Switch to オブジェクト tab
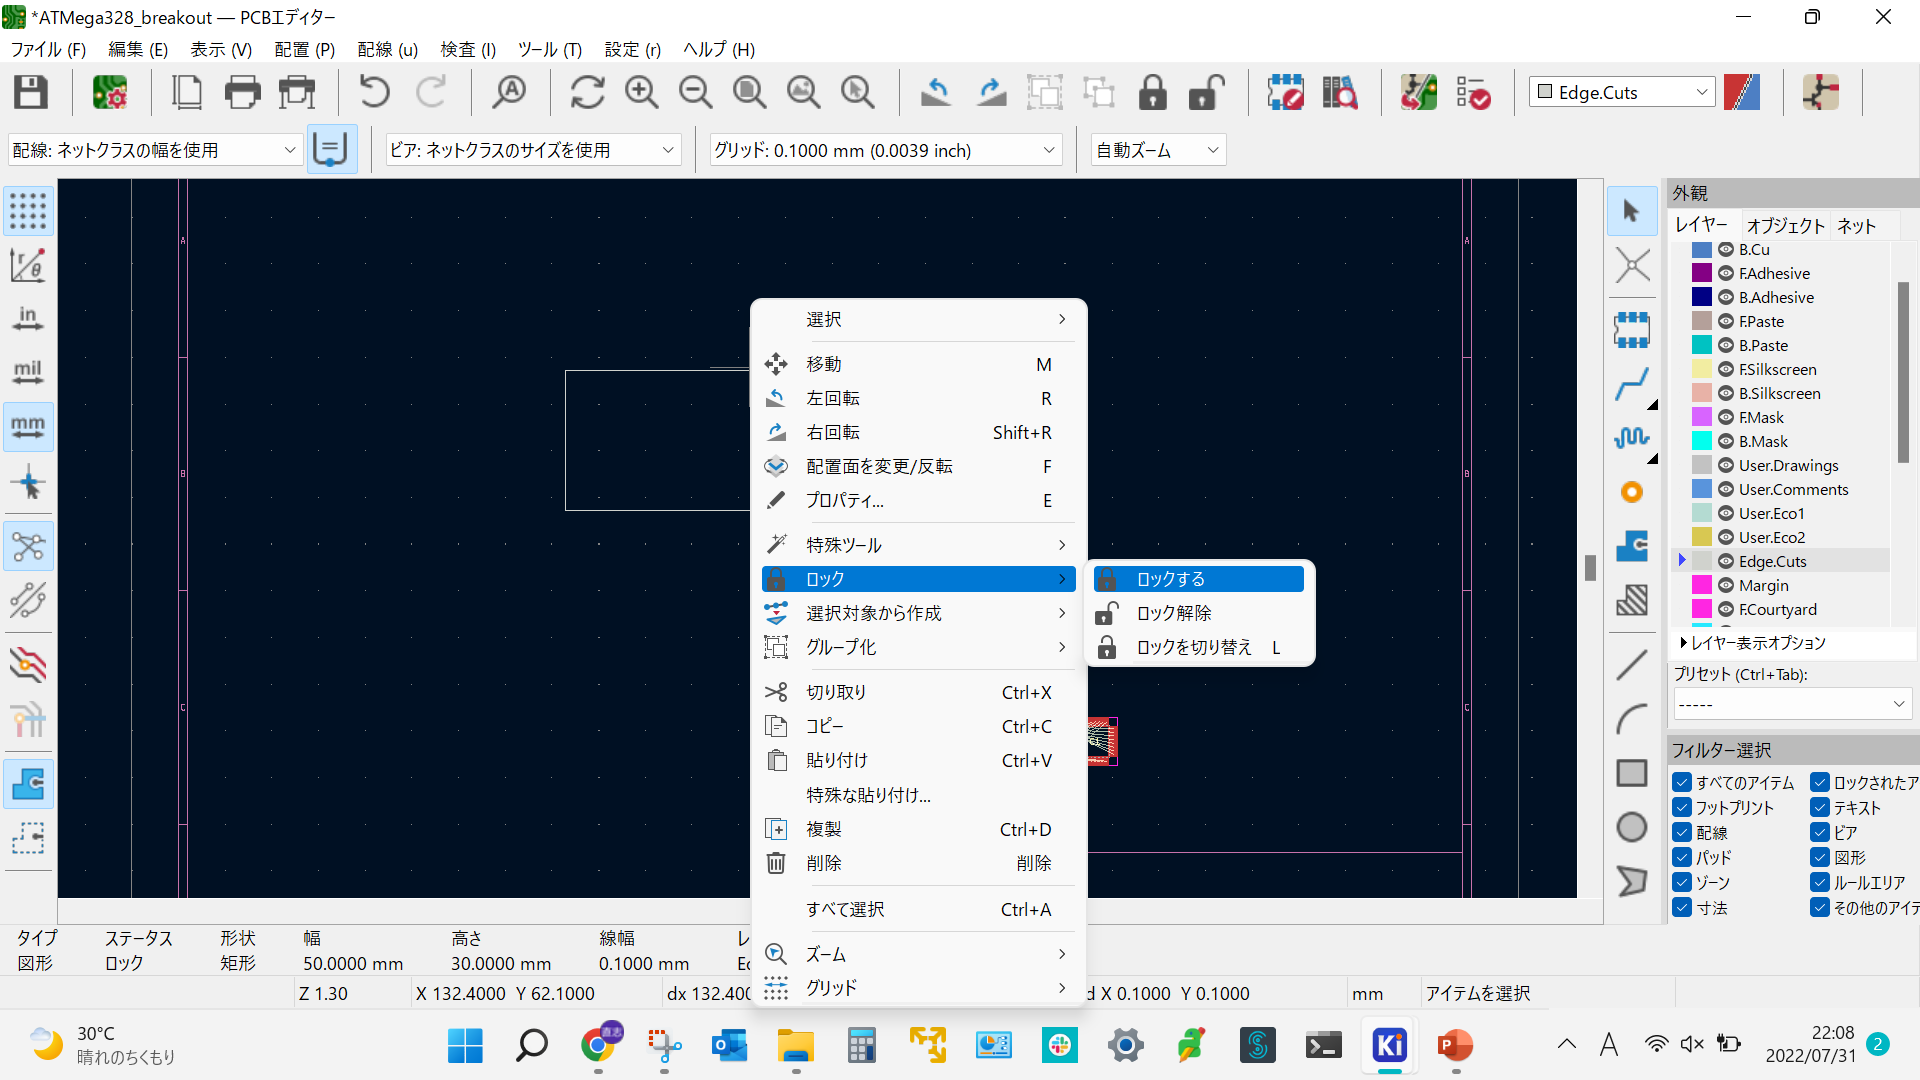The width and height of the screenshot is (1920, 1080). pos(1785,226)
